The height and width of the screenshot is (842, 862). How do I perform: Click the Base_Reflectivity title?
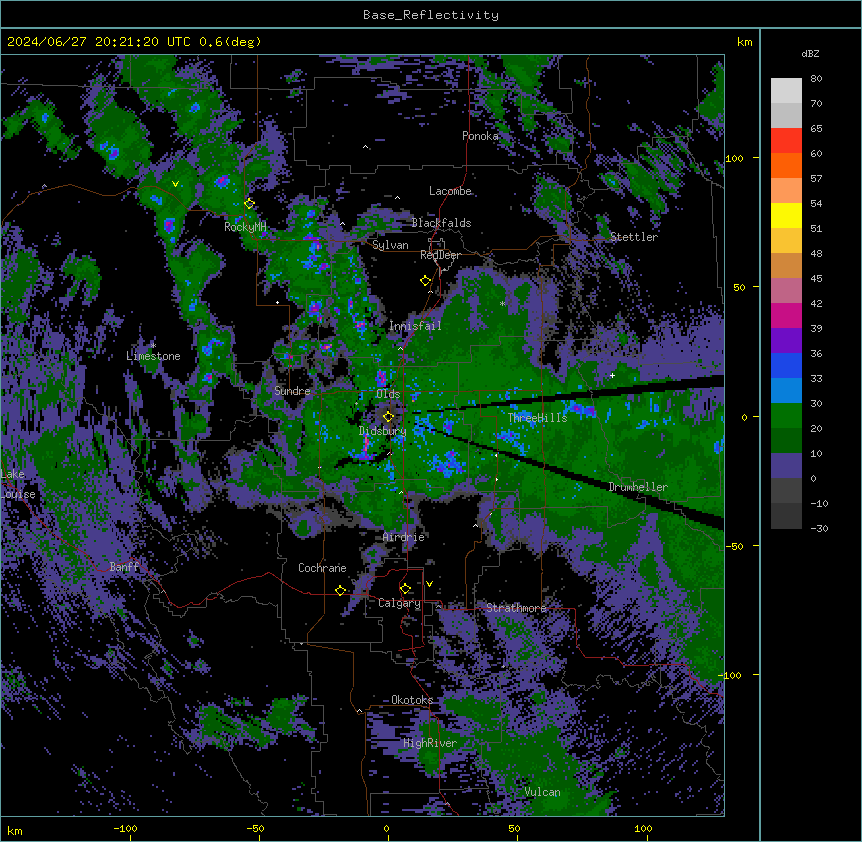pyautogui.click(x=431, y=15)
